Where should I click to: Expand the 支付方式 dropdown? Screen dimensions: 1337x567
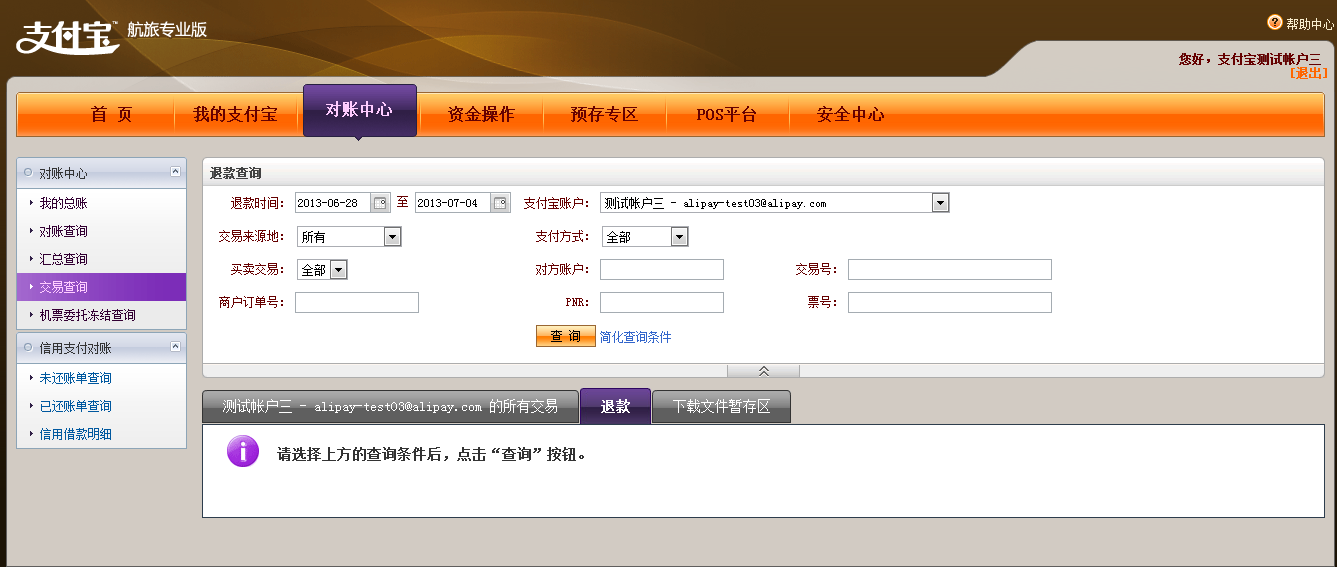click(x=679, y=237)
